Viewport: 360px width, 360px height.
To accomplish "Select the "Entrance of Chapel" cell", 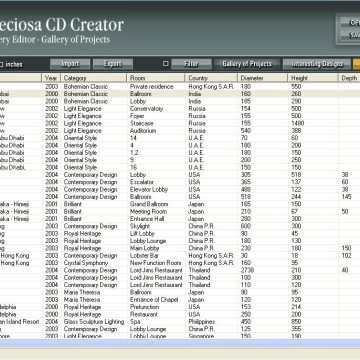I will coord(154,300).
